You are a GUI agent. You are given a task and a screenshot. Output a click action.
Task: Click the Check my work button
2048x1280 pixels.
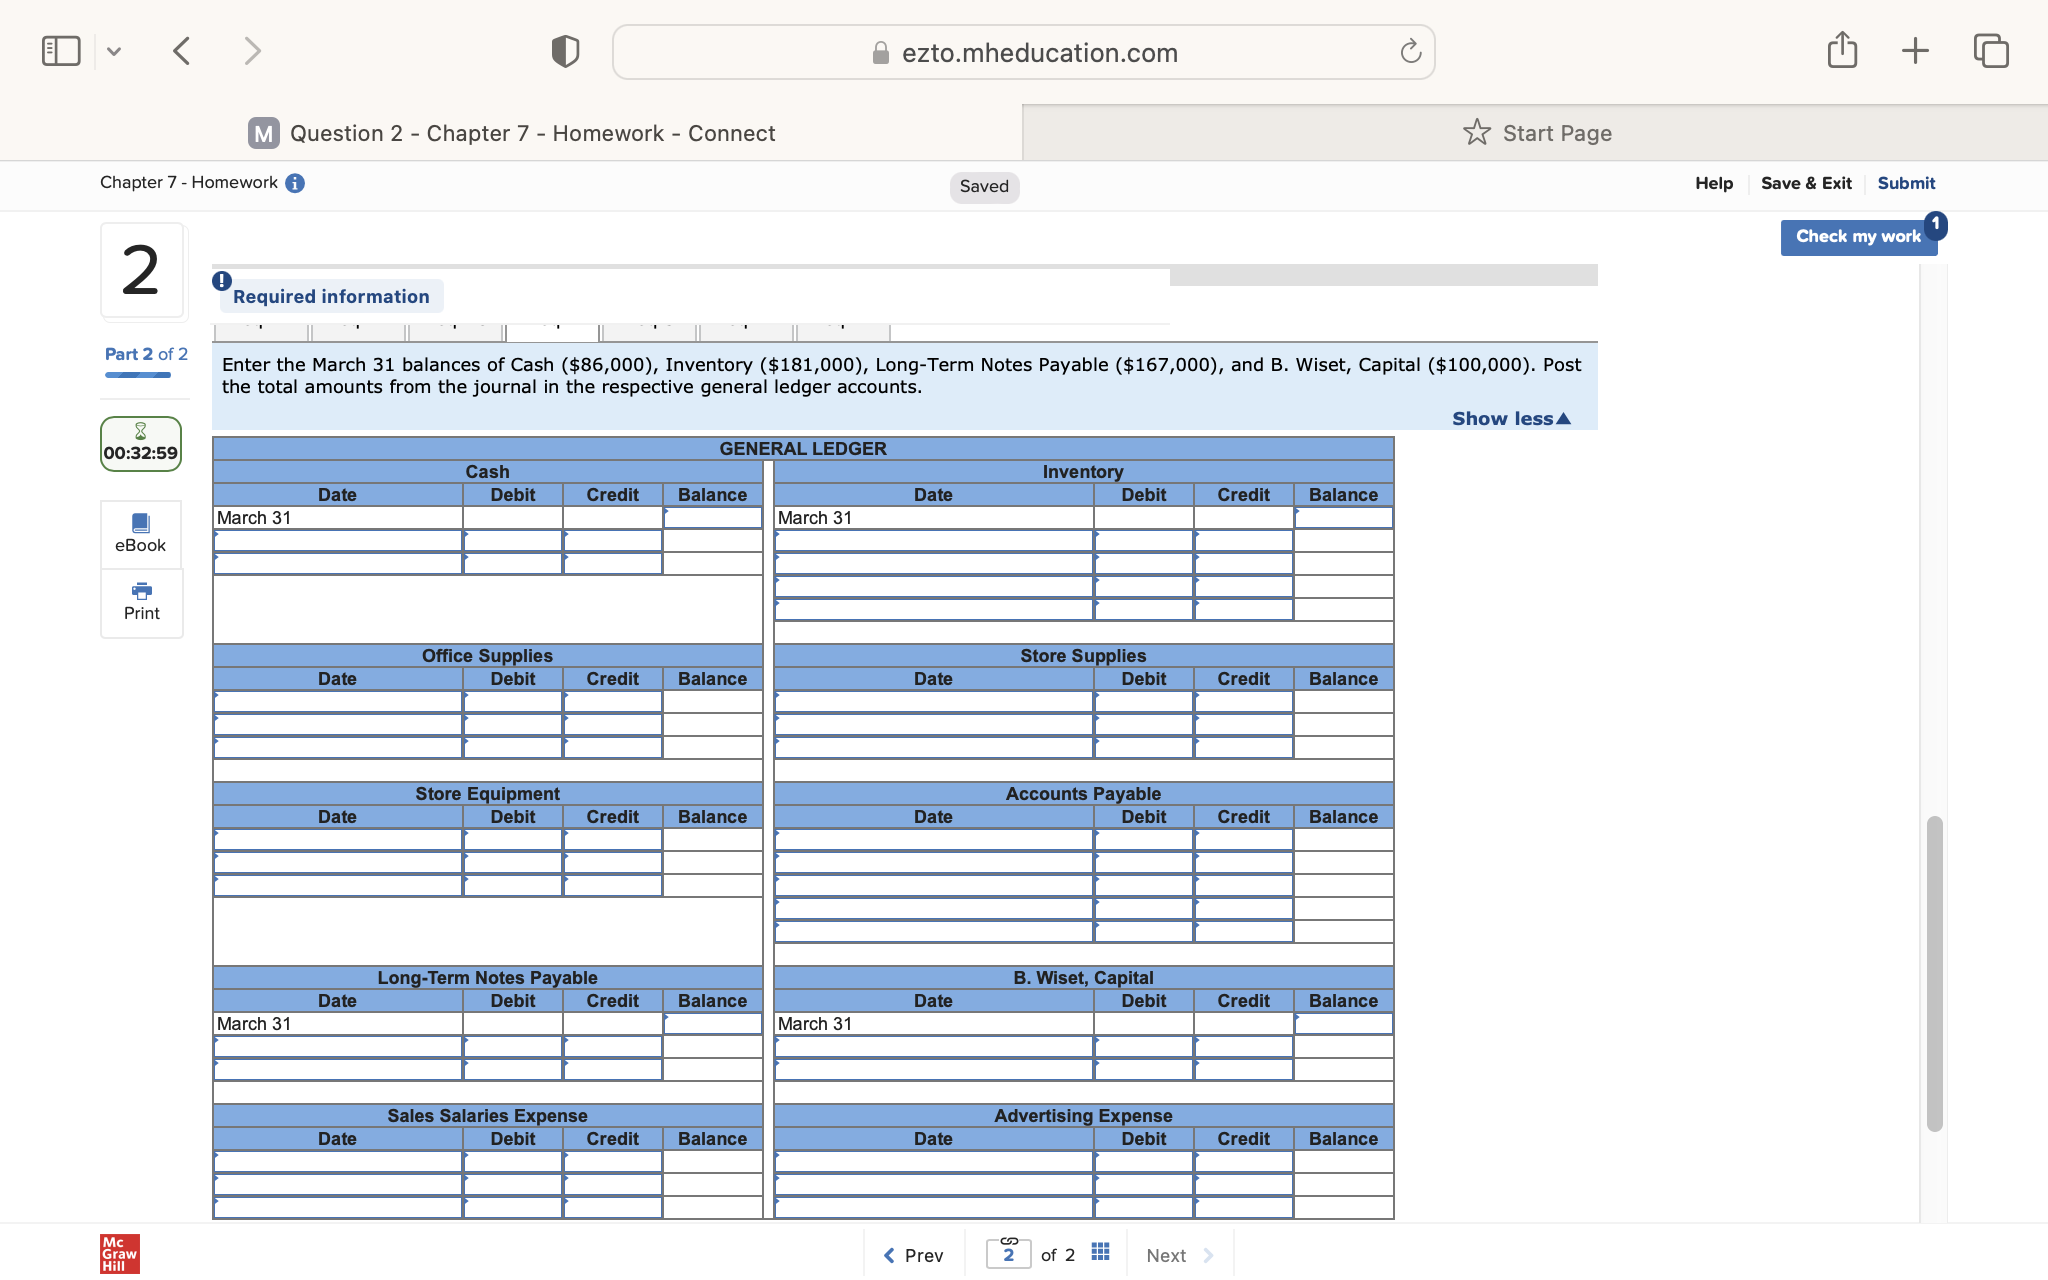pos(1858,236)
